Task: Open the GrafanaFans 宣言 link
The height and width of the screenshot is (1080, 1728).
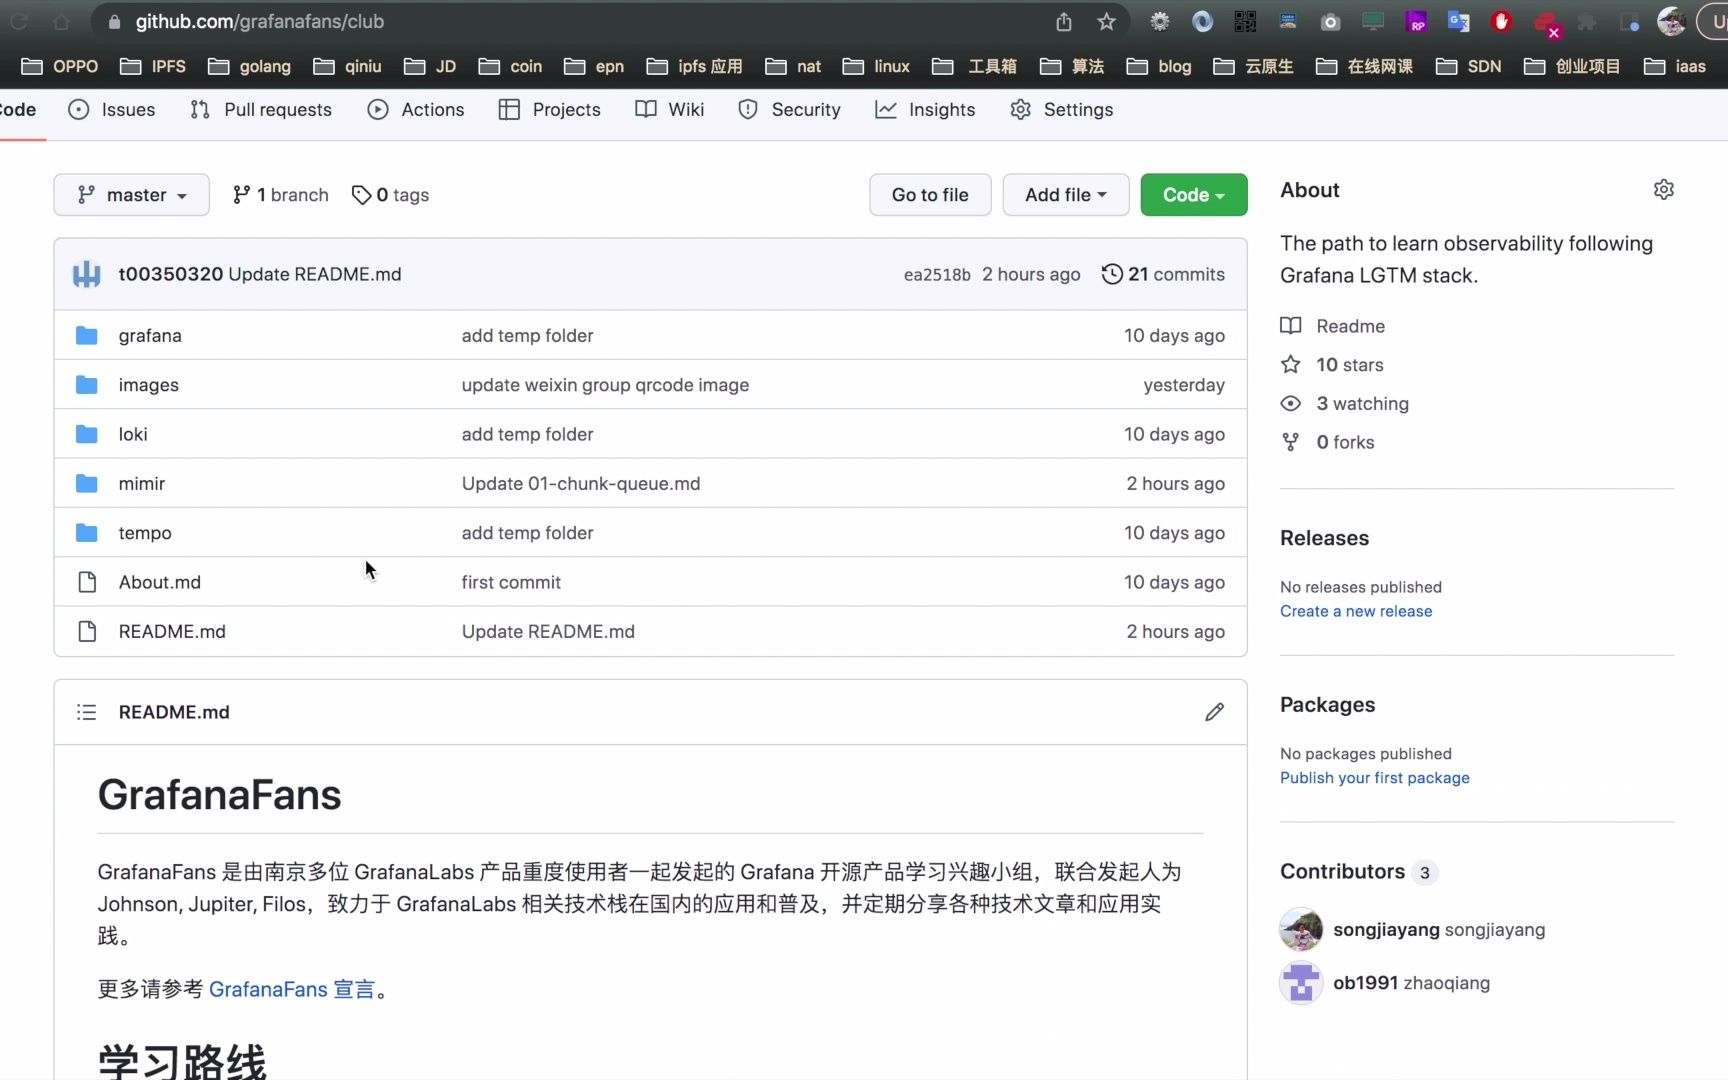Action: click(292, 990)
